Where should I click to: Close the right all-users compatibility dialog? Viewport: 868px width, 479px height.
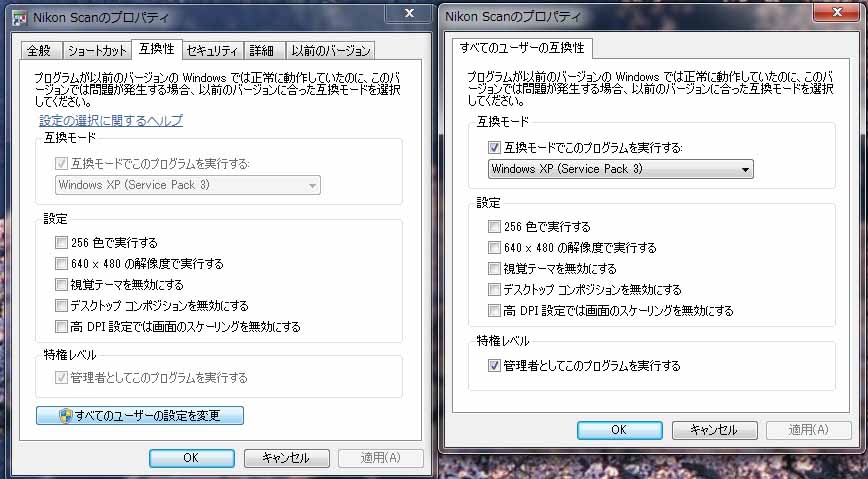(836, 13)
